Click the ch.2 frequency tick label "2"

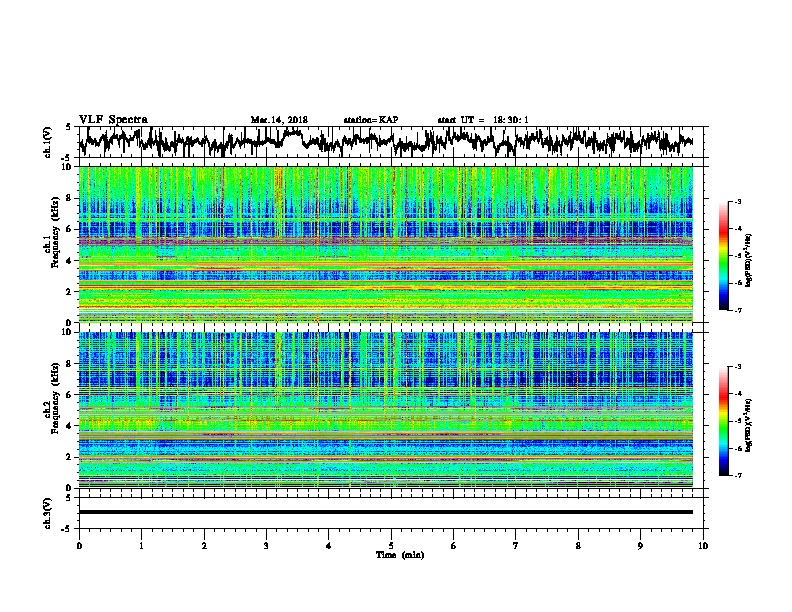(x=70, y=457)
